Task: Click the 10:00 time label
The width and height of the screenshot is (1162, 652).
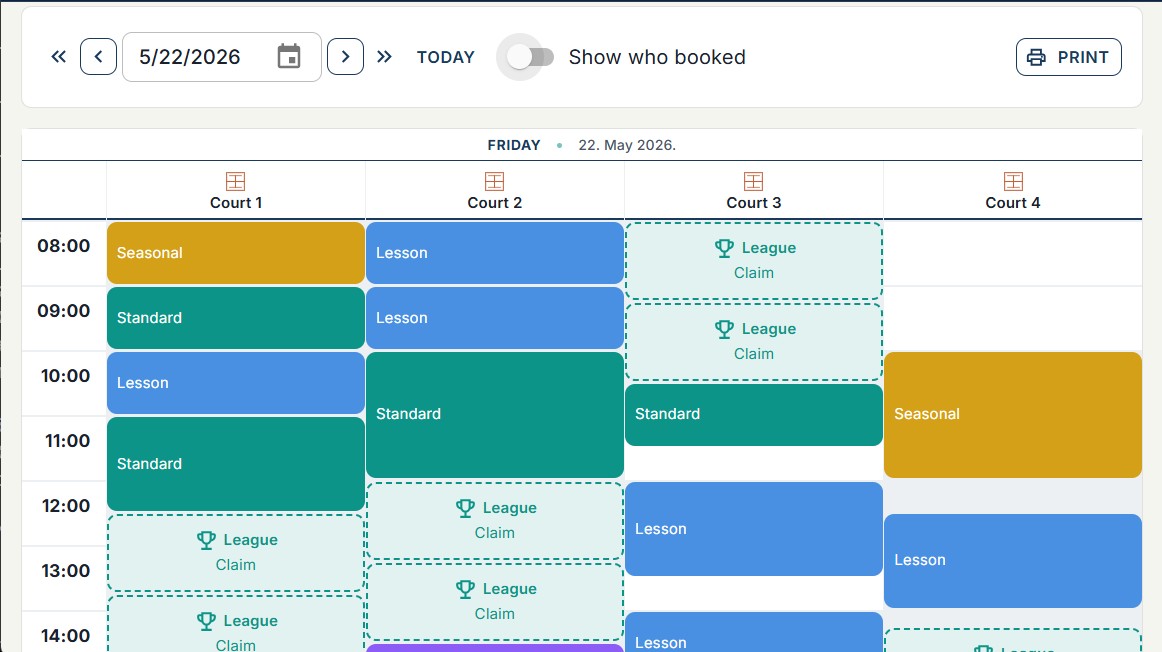Action: (65, 376)
